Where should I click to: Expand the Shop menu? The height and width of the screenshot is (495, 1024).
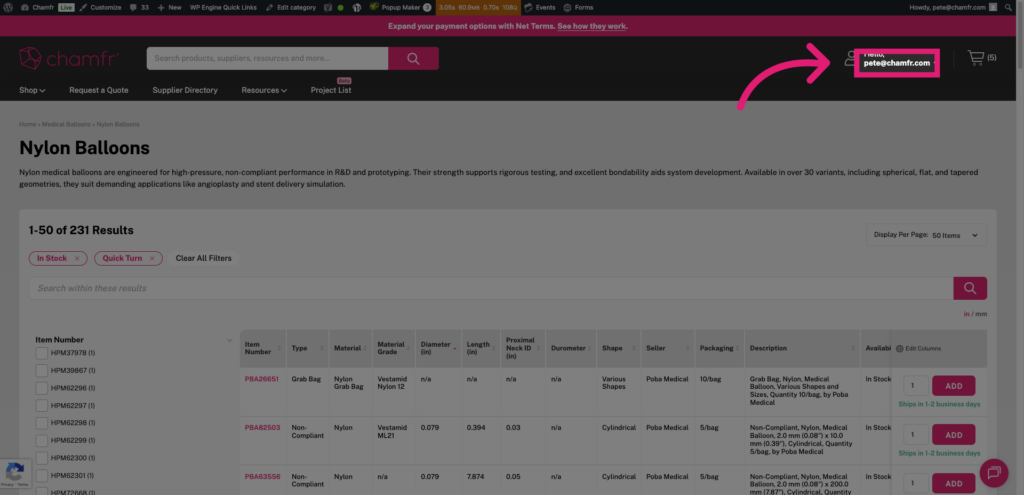coord(32,90)
